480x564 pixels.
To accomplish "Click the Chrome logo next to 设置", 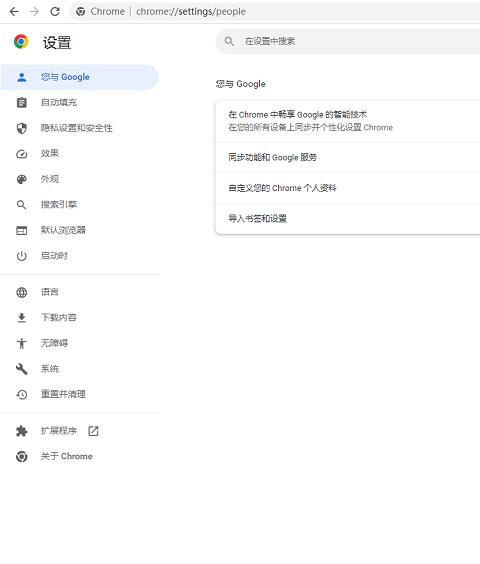I will pyautogui.click(x=21, y=42).
